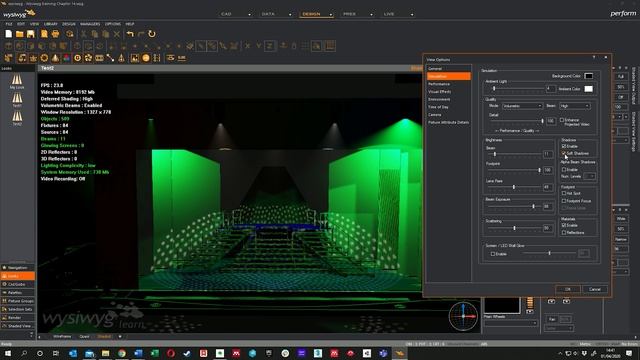Click the Open folder icon in toolbar
This screenshot has width=640, height=360.
pos(19,34)
